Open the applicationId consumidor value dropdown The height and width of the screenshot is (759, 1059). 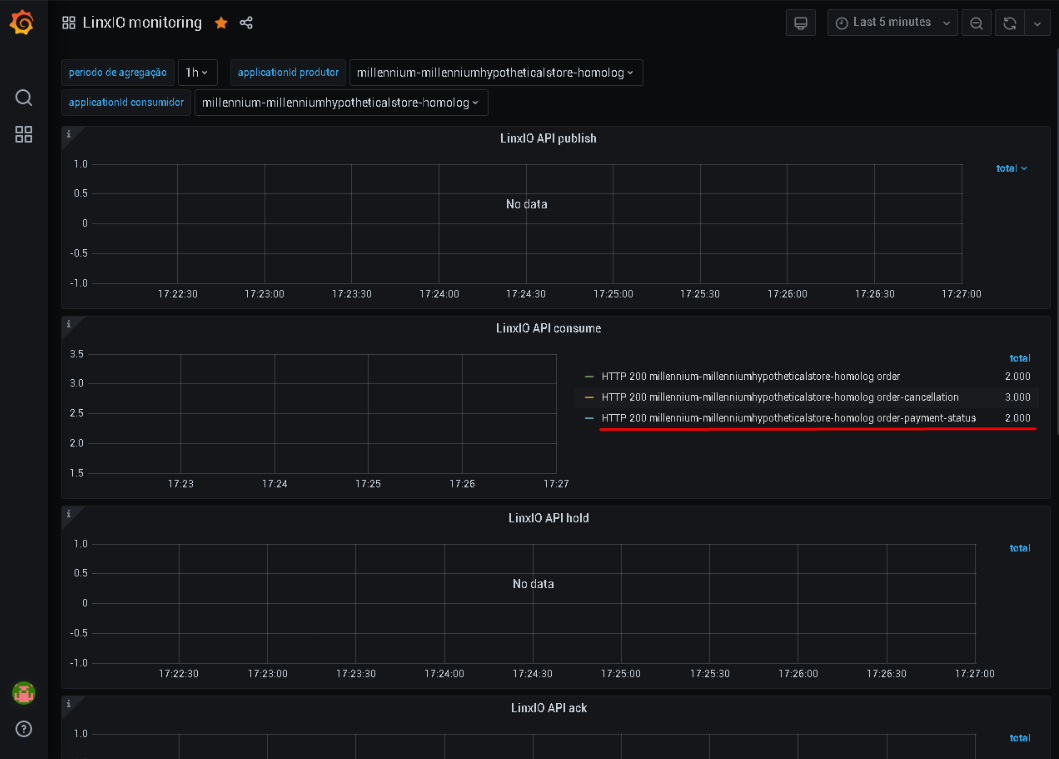pyautogui.click(x=341, y=103)
